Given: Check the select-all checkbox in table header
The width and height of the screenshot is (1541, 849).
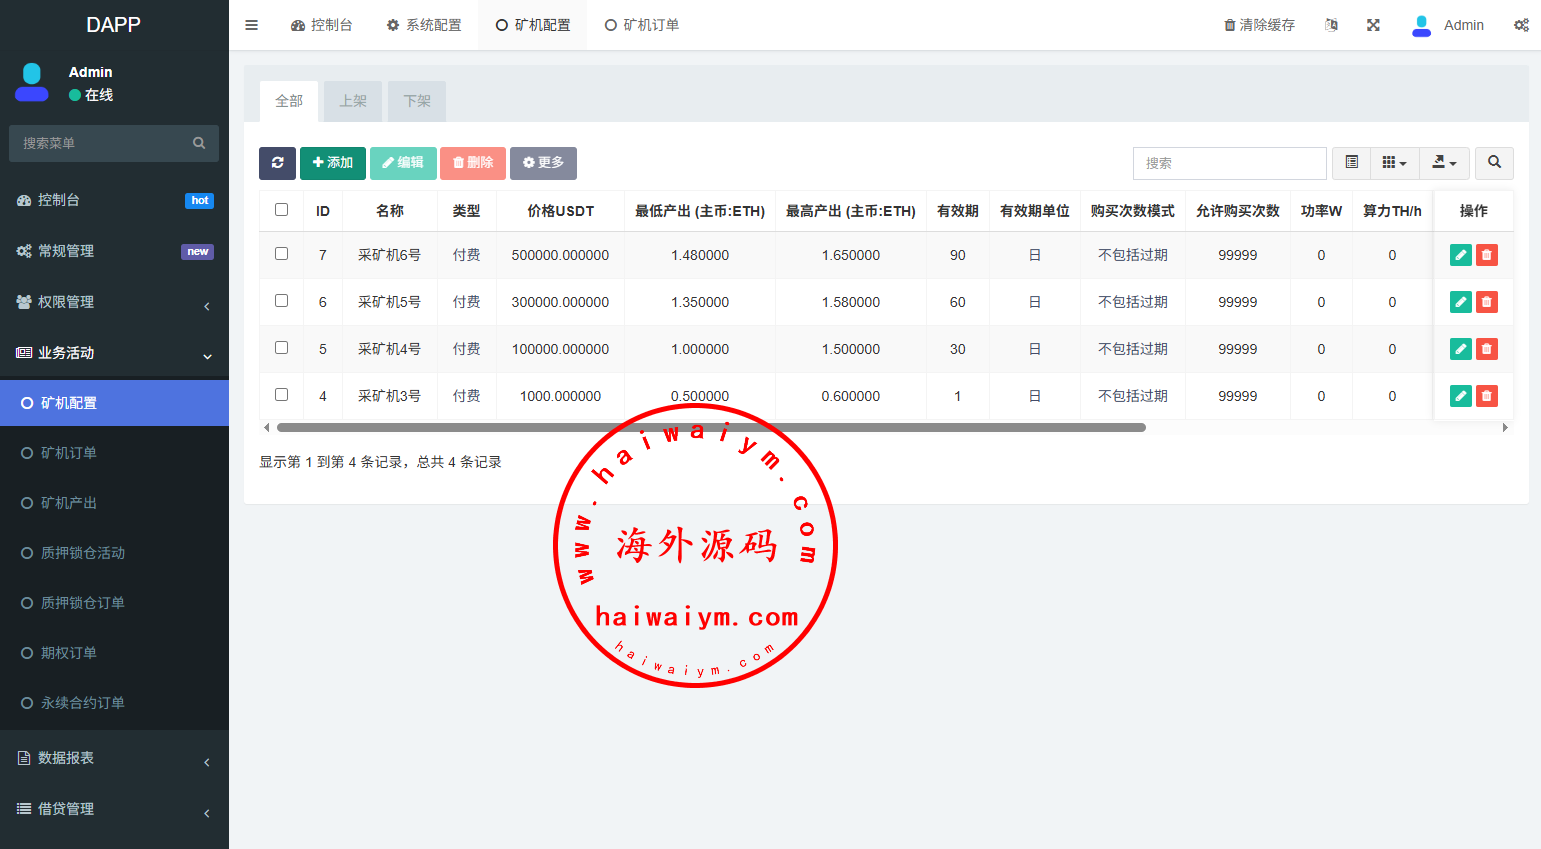Looking at the screenshot, I should pos(281,210).
